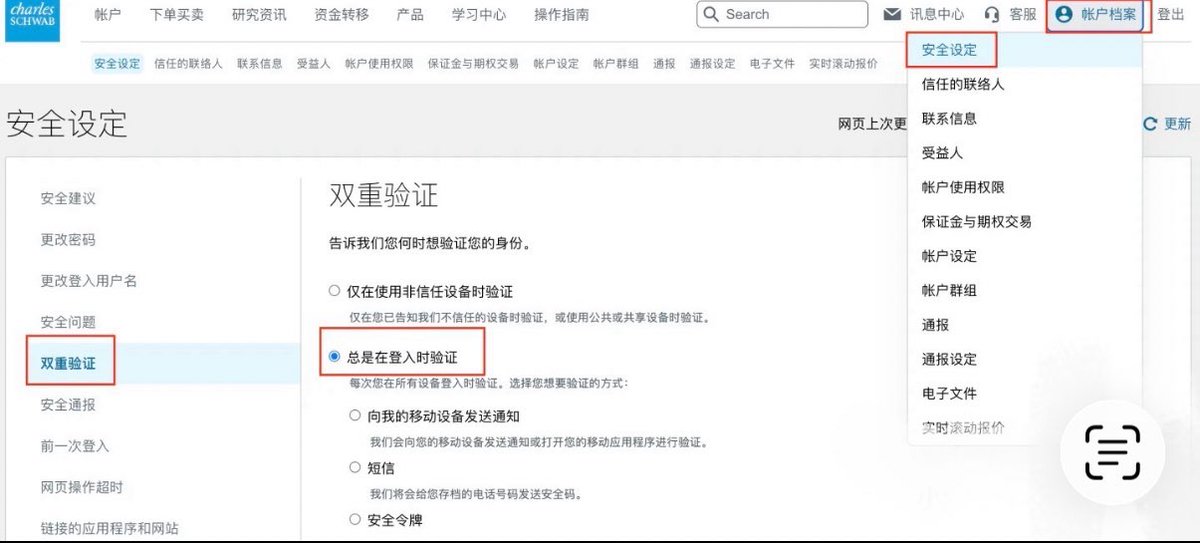The height and width of the screenshot is (543, 1200).
Task: Click the magnifier icon in Search box
Action: click(x=711, y=15)
